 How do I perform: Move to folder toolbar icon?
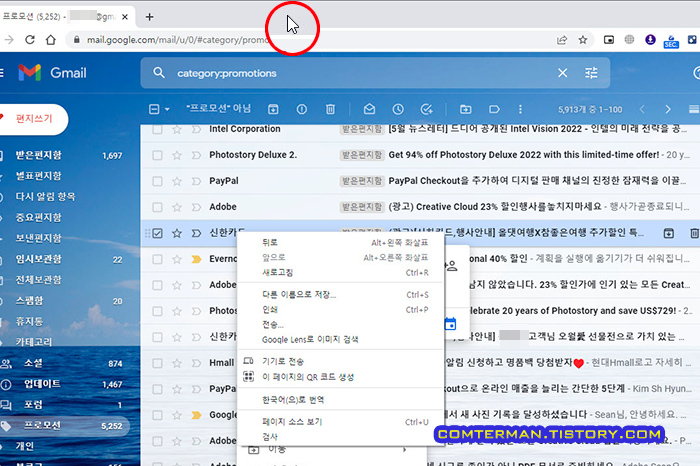click(x=466, y=109)
